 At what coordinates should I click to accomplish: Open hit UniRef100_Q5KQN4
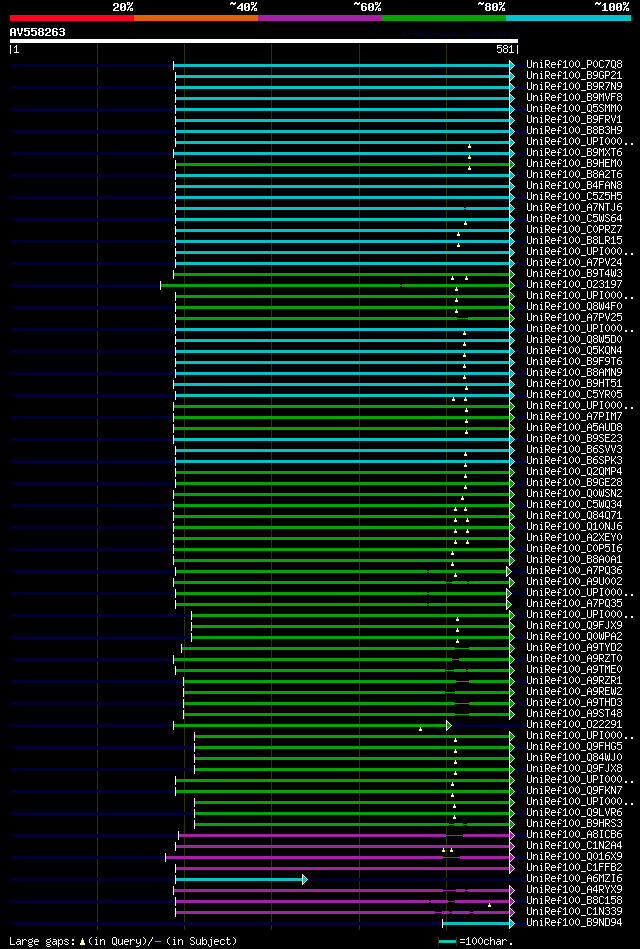[574, 351]
